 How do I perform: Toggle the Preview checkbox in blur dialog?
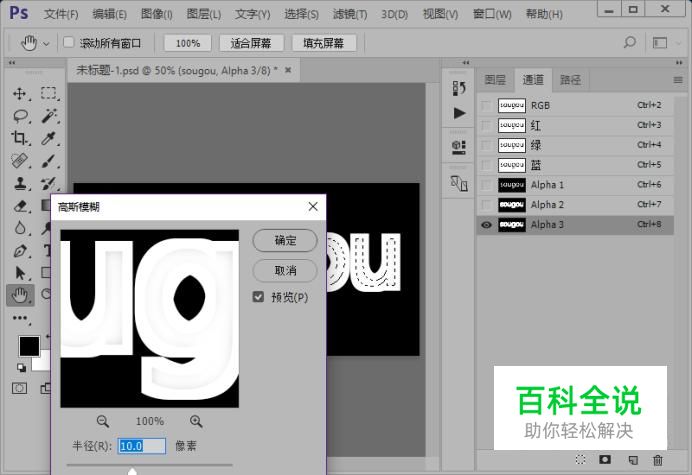click(x=258, y=297)
